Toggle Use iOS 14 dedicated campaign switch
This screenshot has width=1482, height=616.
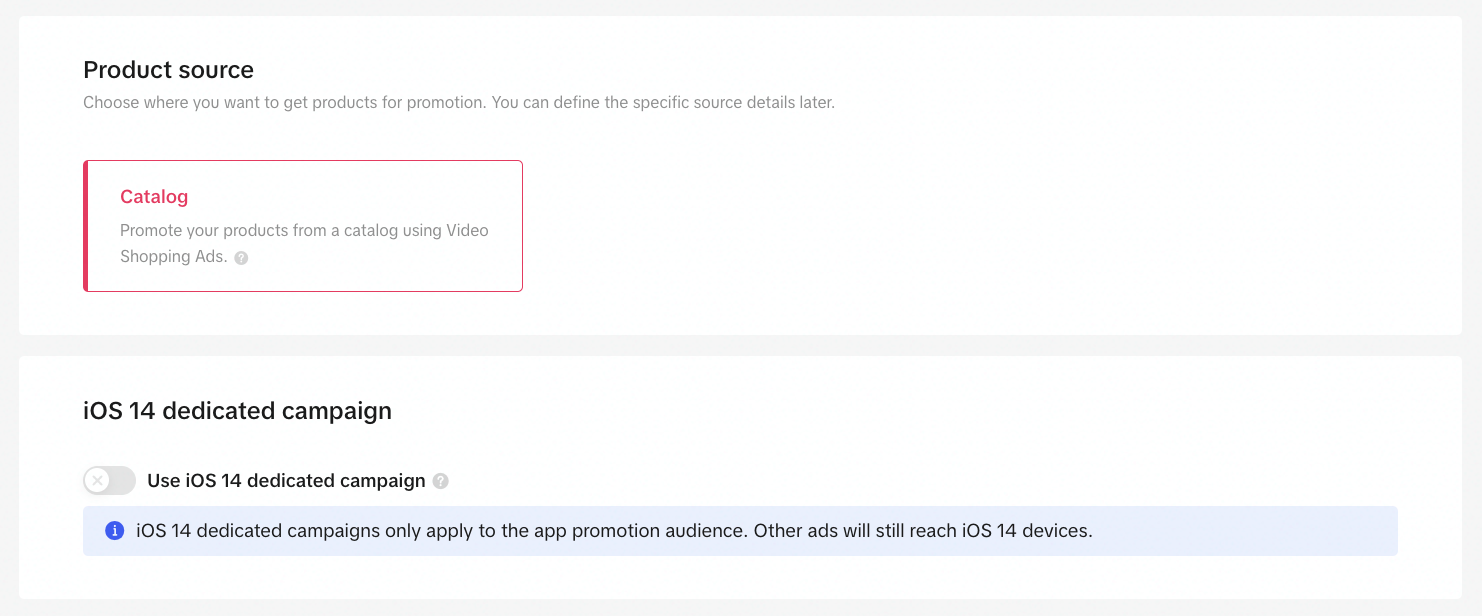pos(109,481)
